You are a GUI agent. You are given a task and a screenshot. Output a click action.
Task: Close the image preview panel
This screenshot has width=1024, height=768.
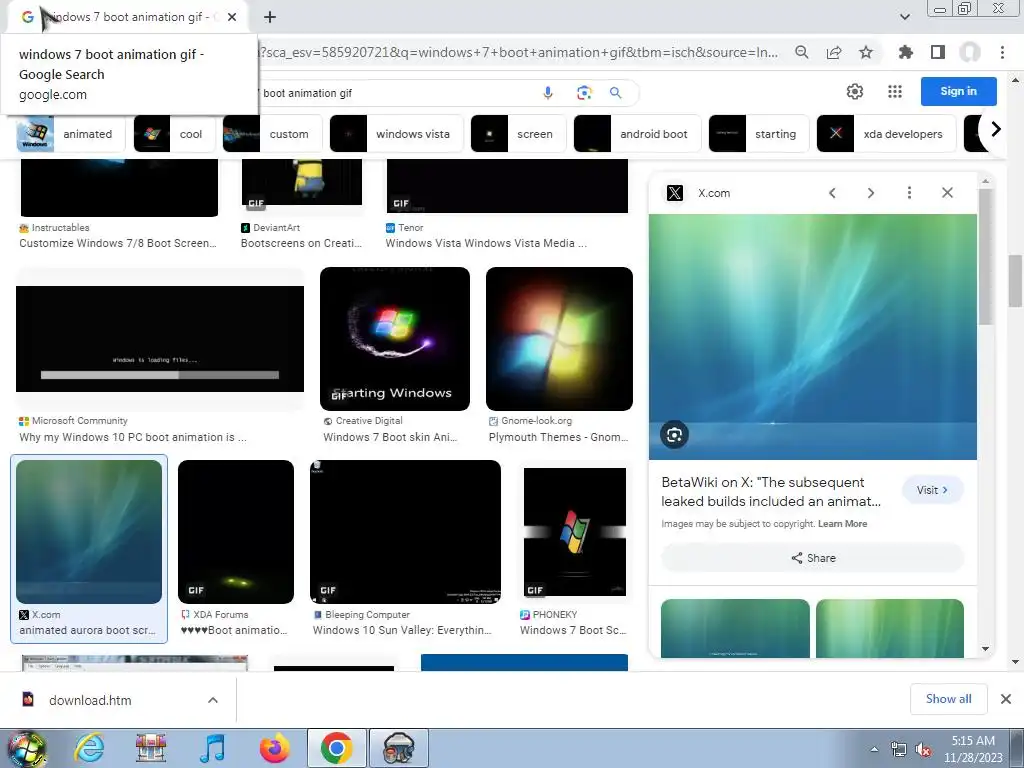coord(948,193)
